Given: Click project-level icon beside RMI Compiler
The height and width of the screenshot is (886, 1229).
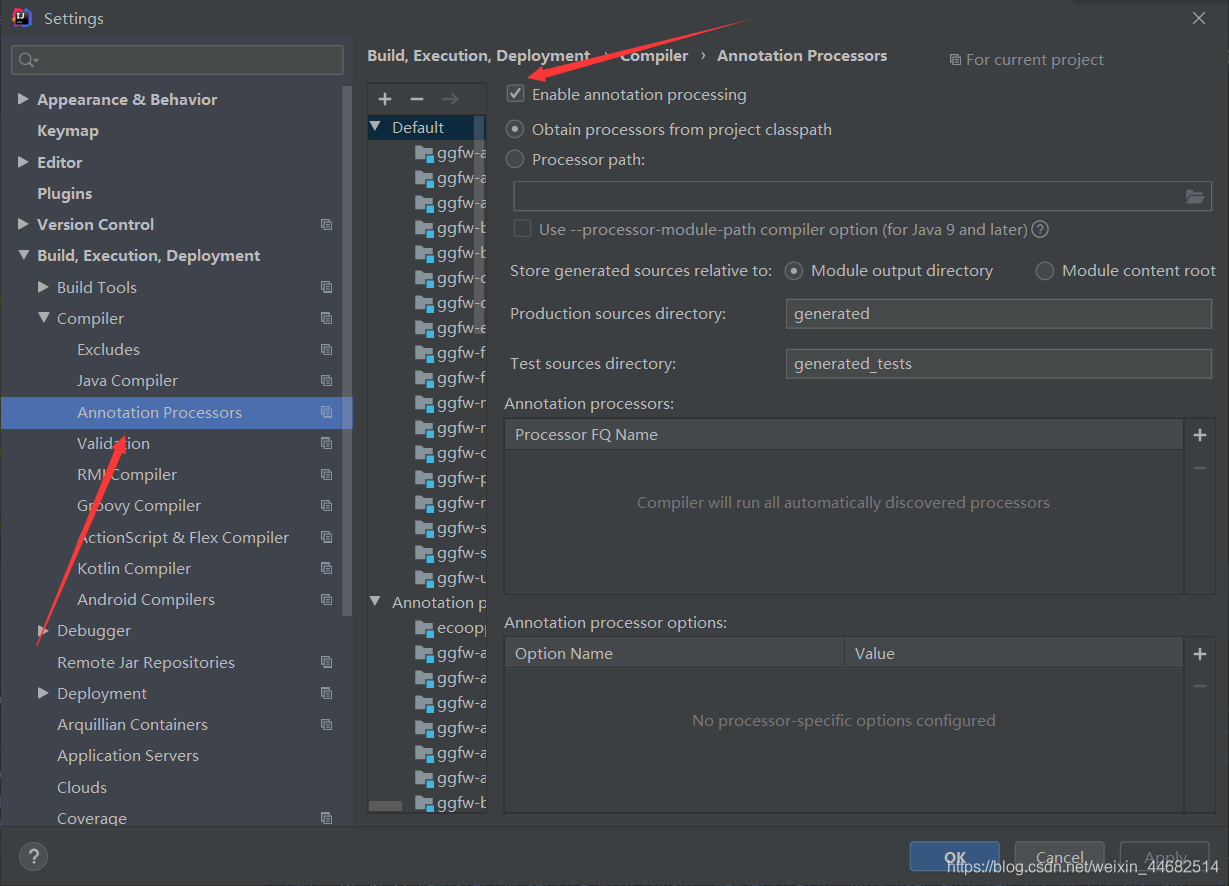Looking at the screenshot, I should (x=326, y=475).
